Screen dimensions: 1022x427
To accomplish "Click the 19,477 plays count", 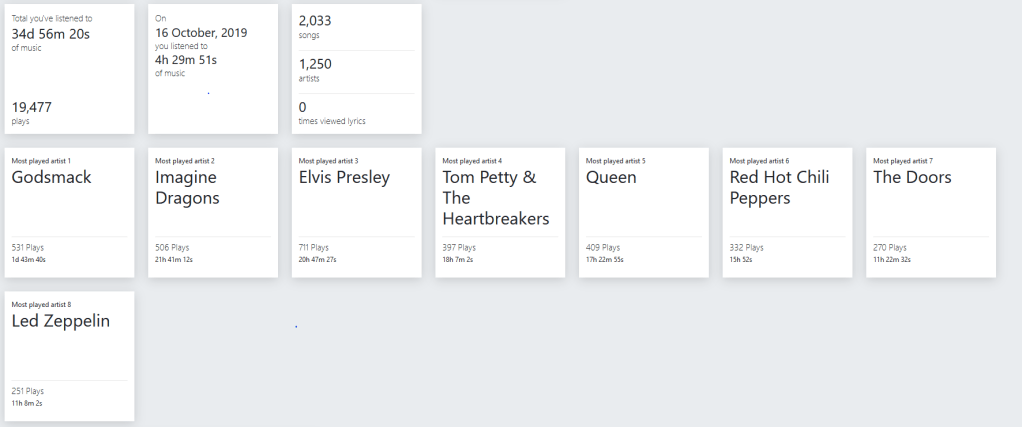I will 32,107.
